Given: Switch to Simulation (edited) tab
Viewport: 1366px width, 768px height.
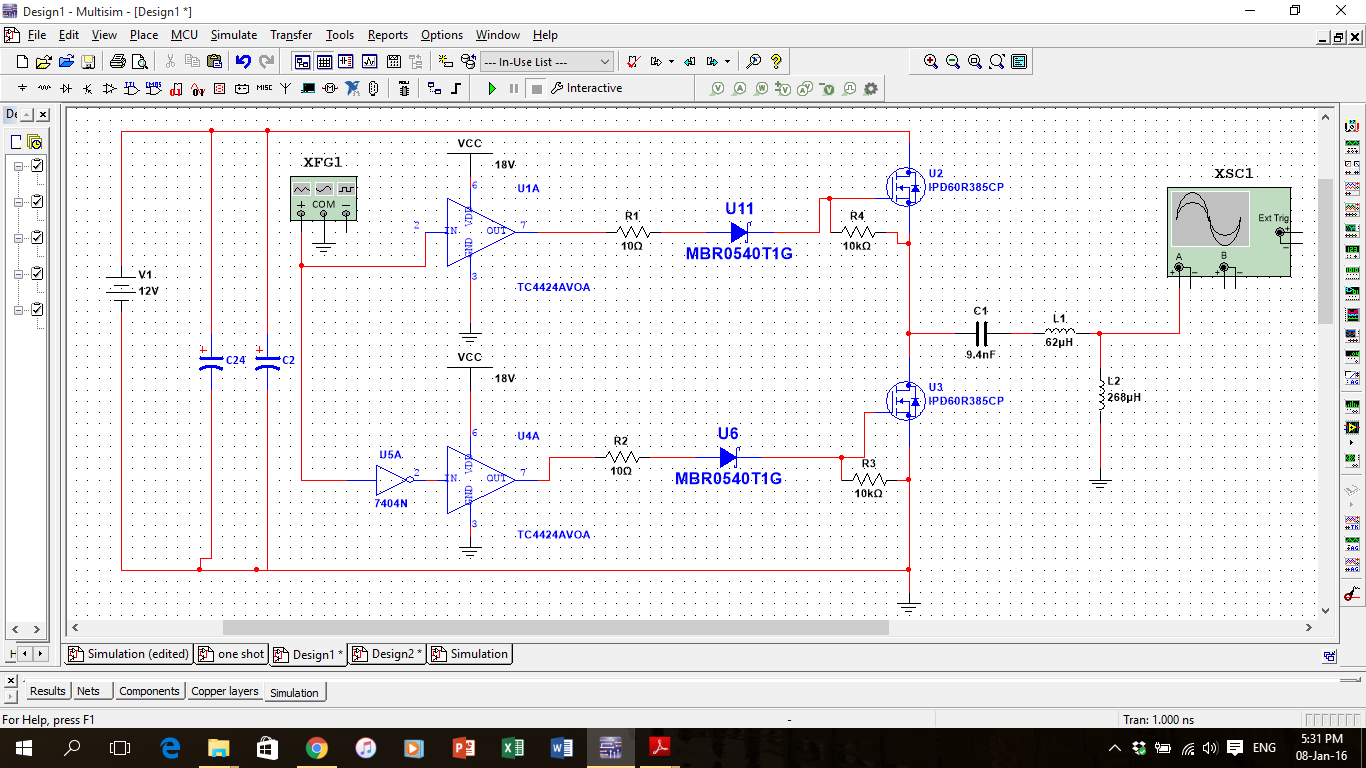Looking at the screenshot, I should 129,654.
